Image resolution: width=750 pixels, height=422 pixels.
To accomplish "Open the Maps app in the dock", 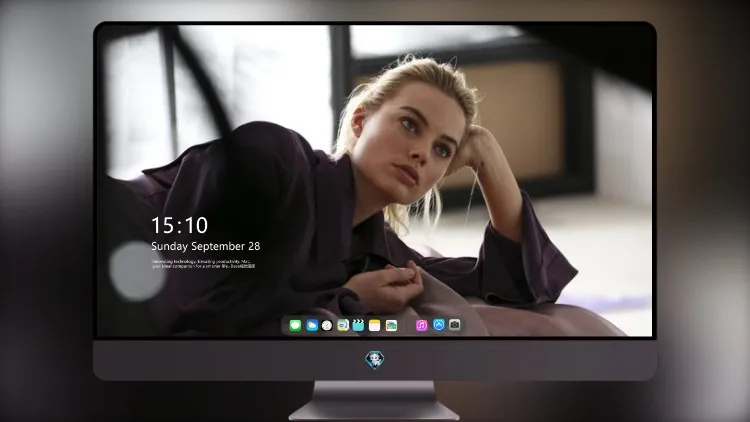I will [x=343, y=326].
